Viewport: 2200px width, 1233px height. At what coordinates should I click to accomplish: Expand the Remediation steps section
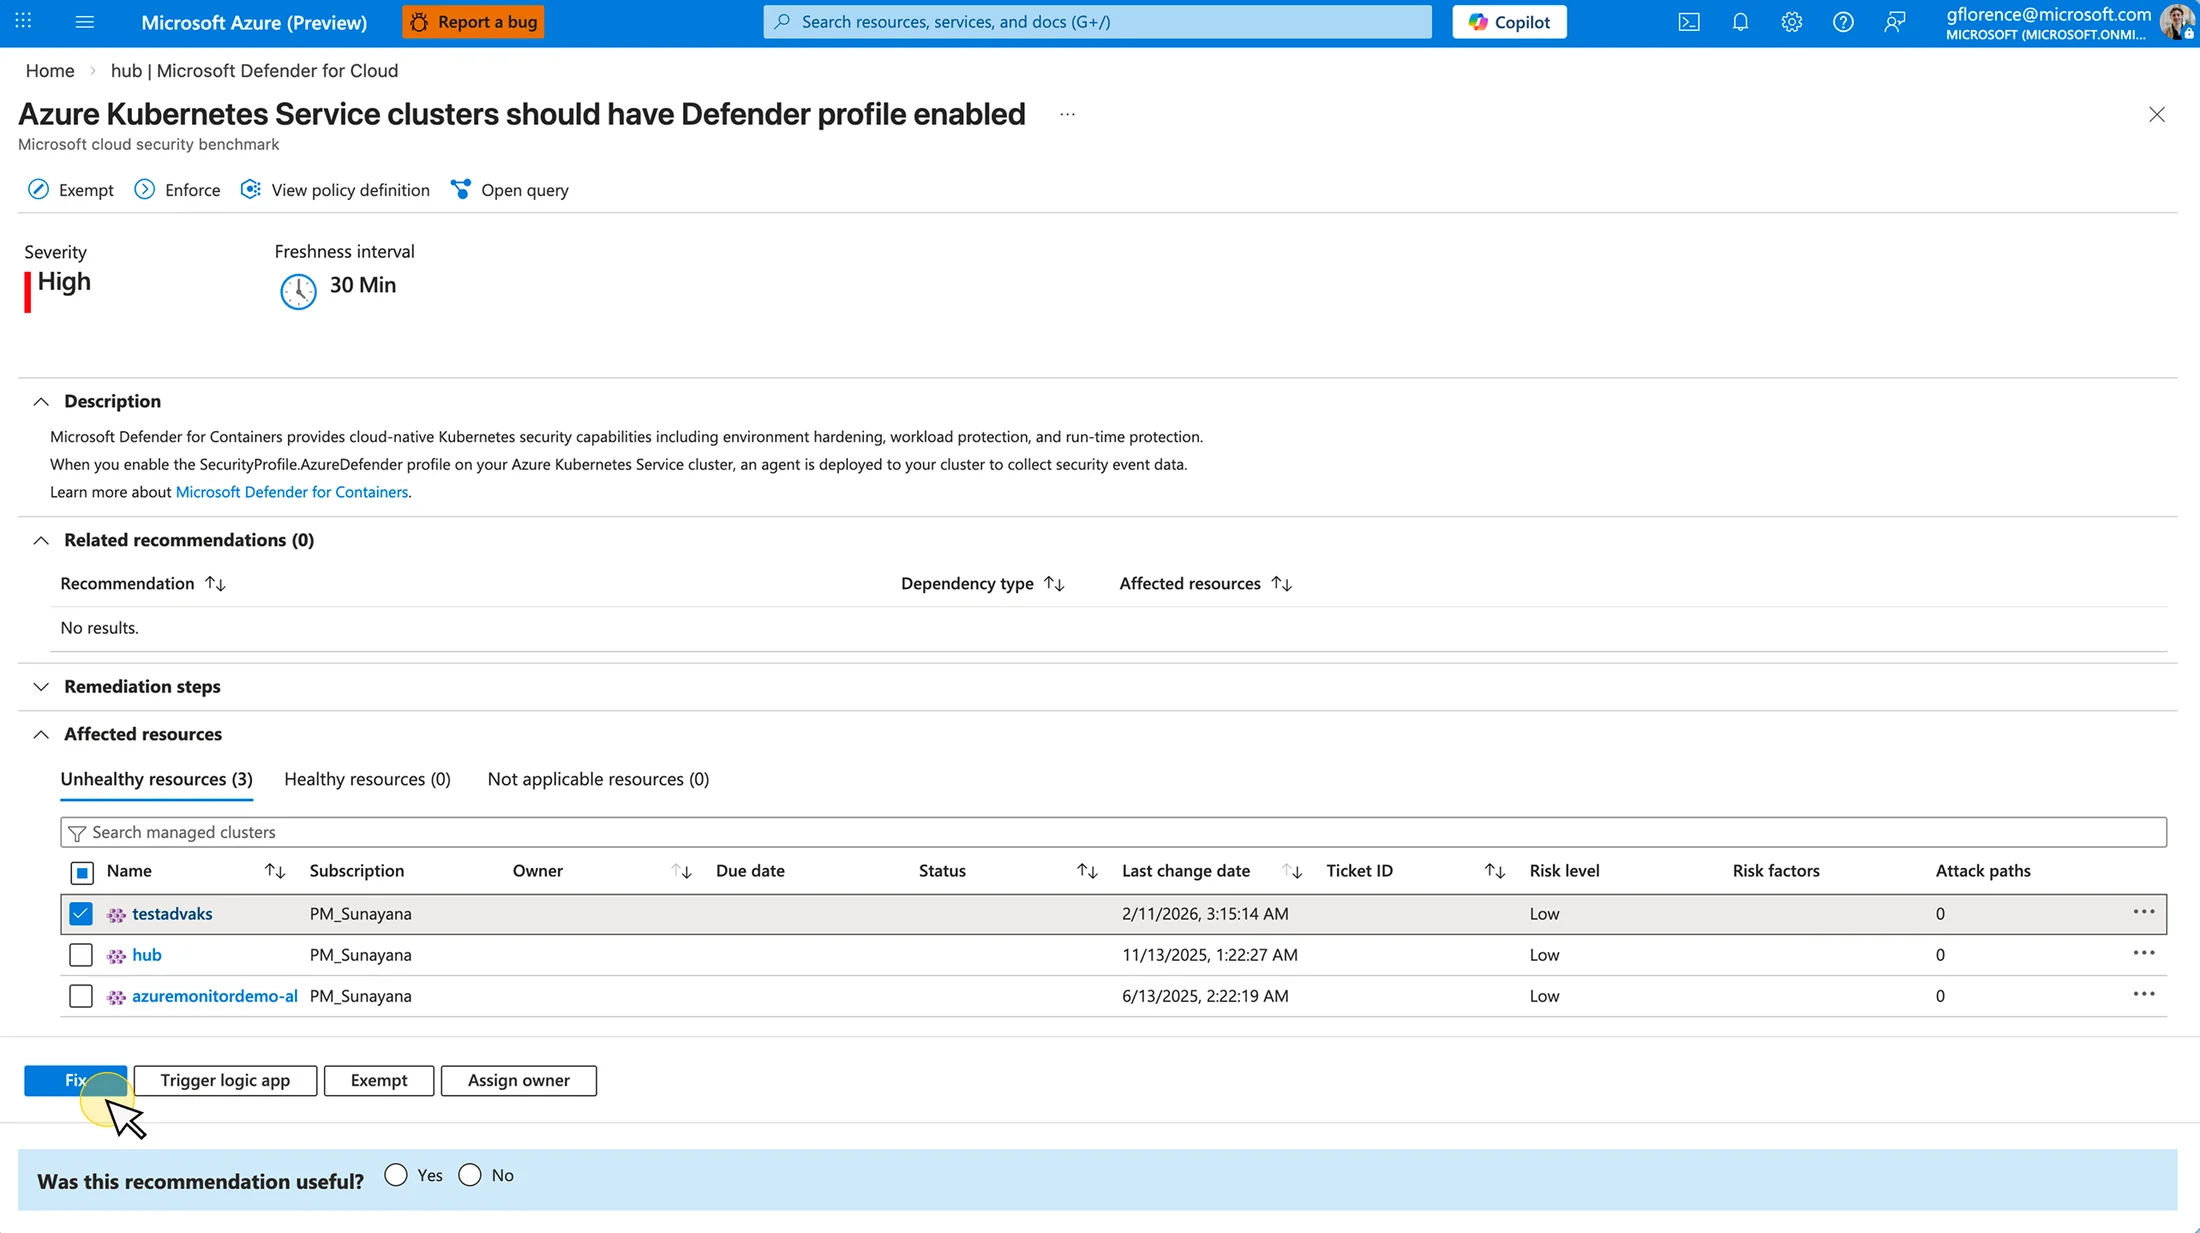click(41, 686)
